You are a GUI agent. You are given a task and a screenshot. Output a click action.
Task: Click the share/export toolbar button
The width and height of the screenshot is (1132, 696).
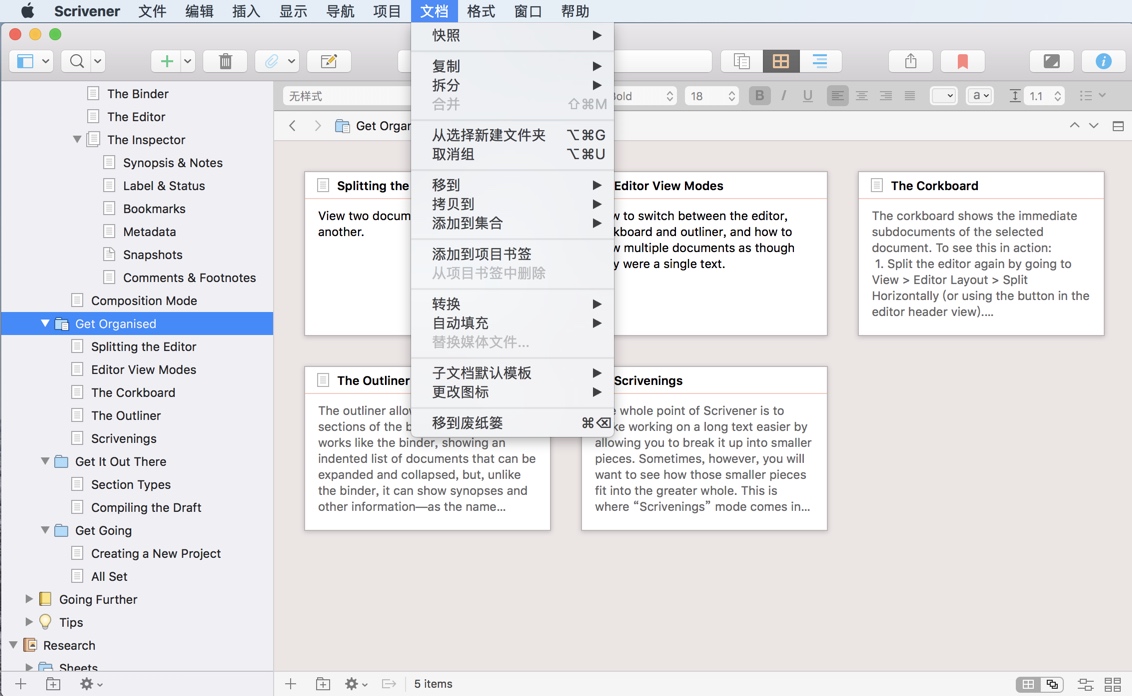(910, 61)
